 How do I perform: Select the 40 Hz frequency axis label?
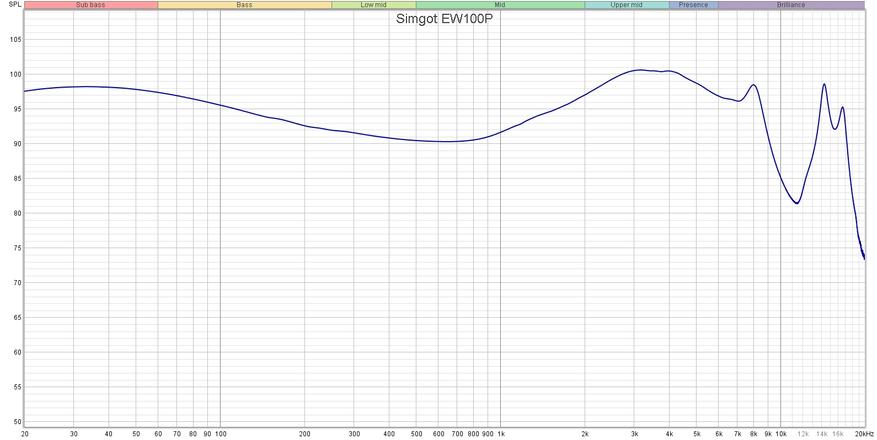pyautogui.click(x=109, y=434)
